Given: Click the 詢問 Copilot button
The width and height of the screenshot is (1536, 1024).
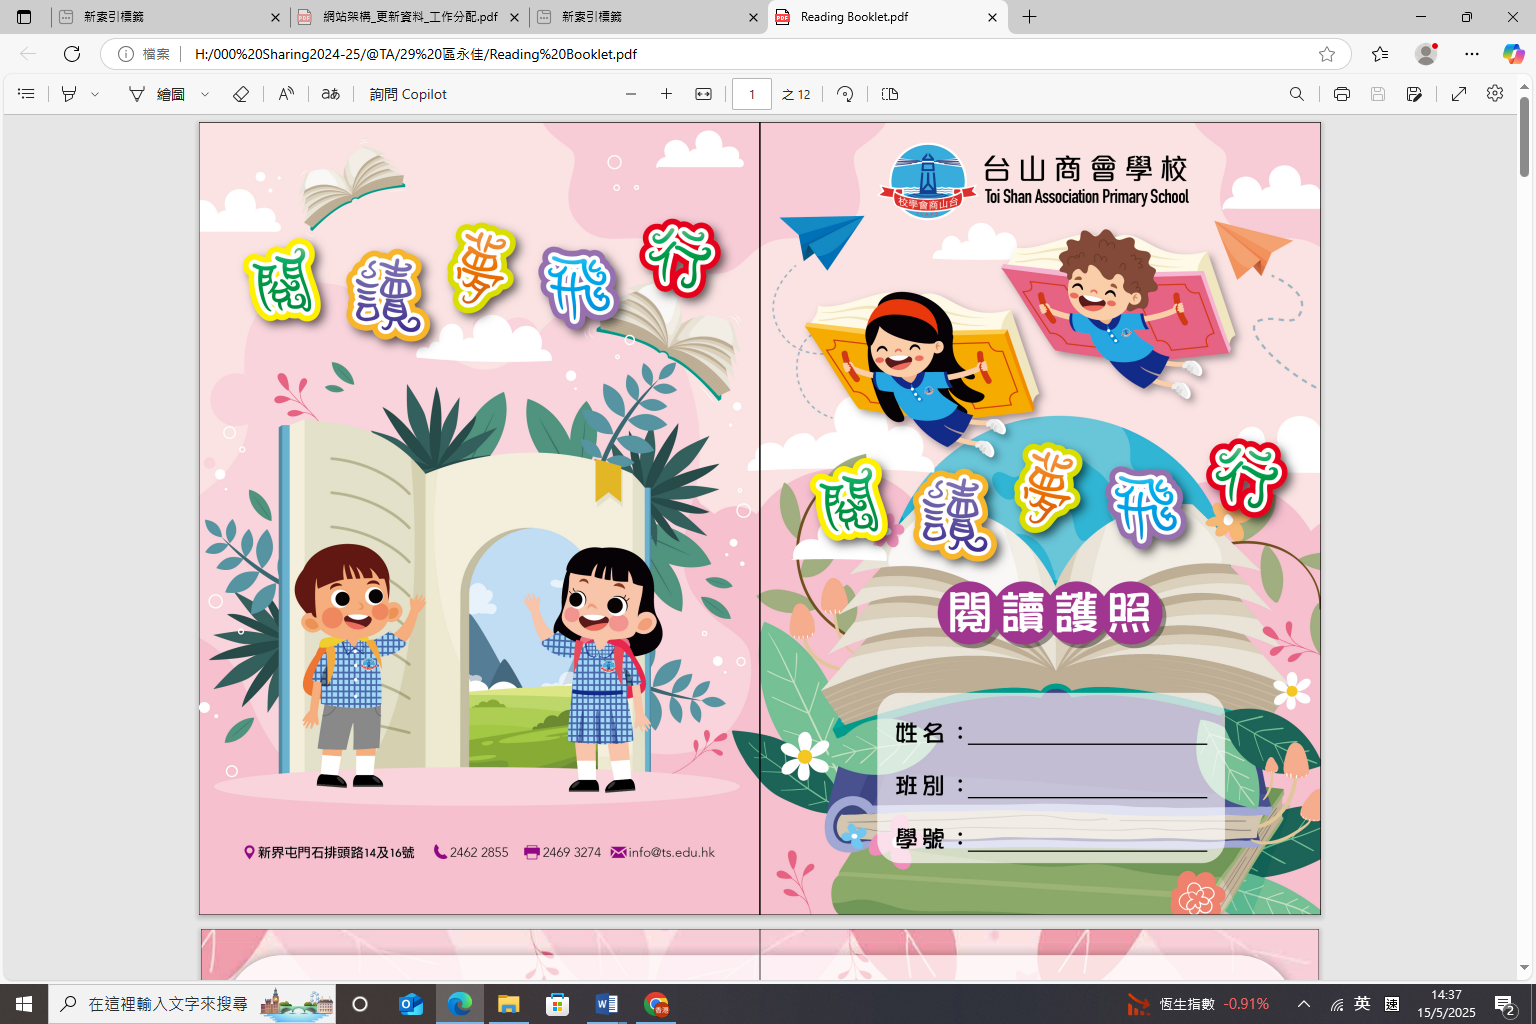Looking at the screenshot, I should click(408, 94).
